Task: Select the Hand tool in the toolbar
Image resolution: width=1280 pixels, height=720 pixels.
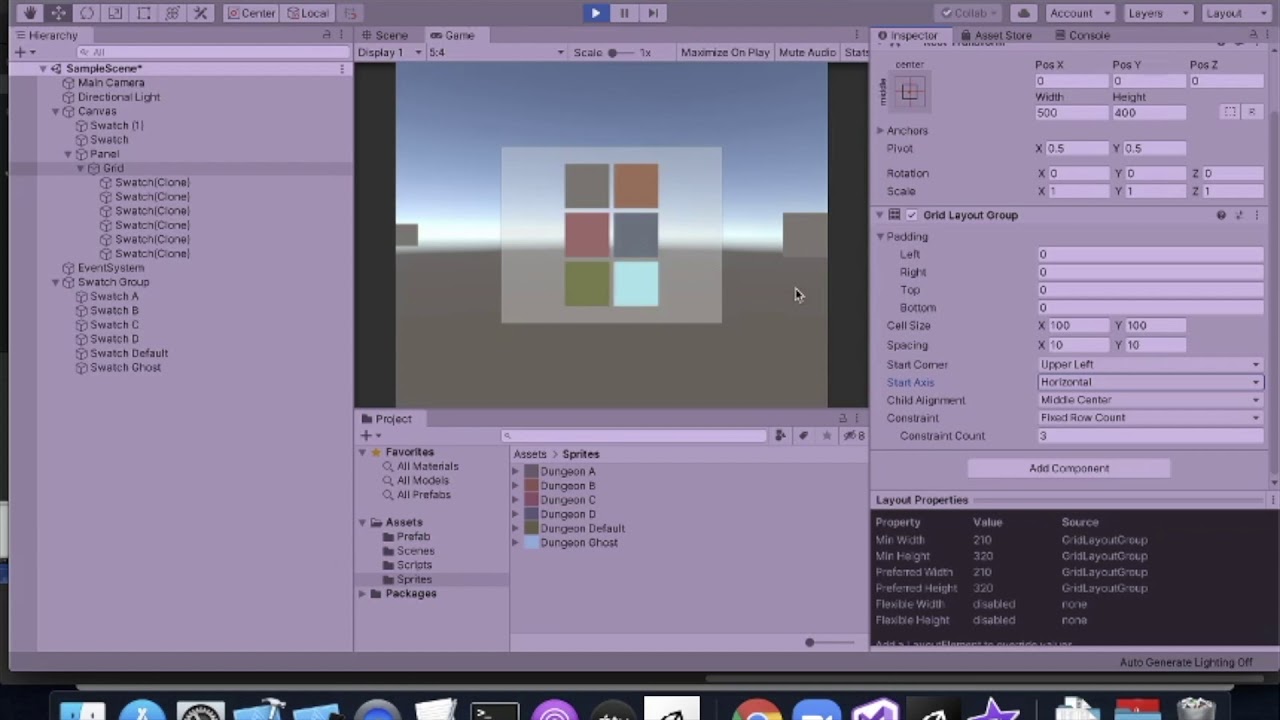Action: tap(29, 13)
